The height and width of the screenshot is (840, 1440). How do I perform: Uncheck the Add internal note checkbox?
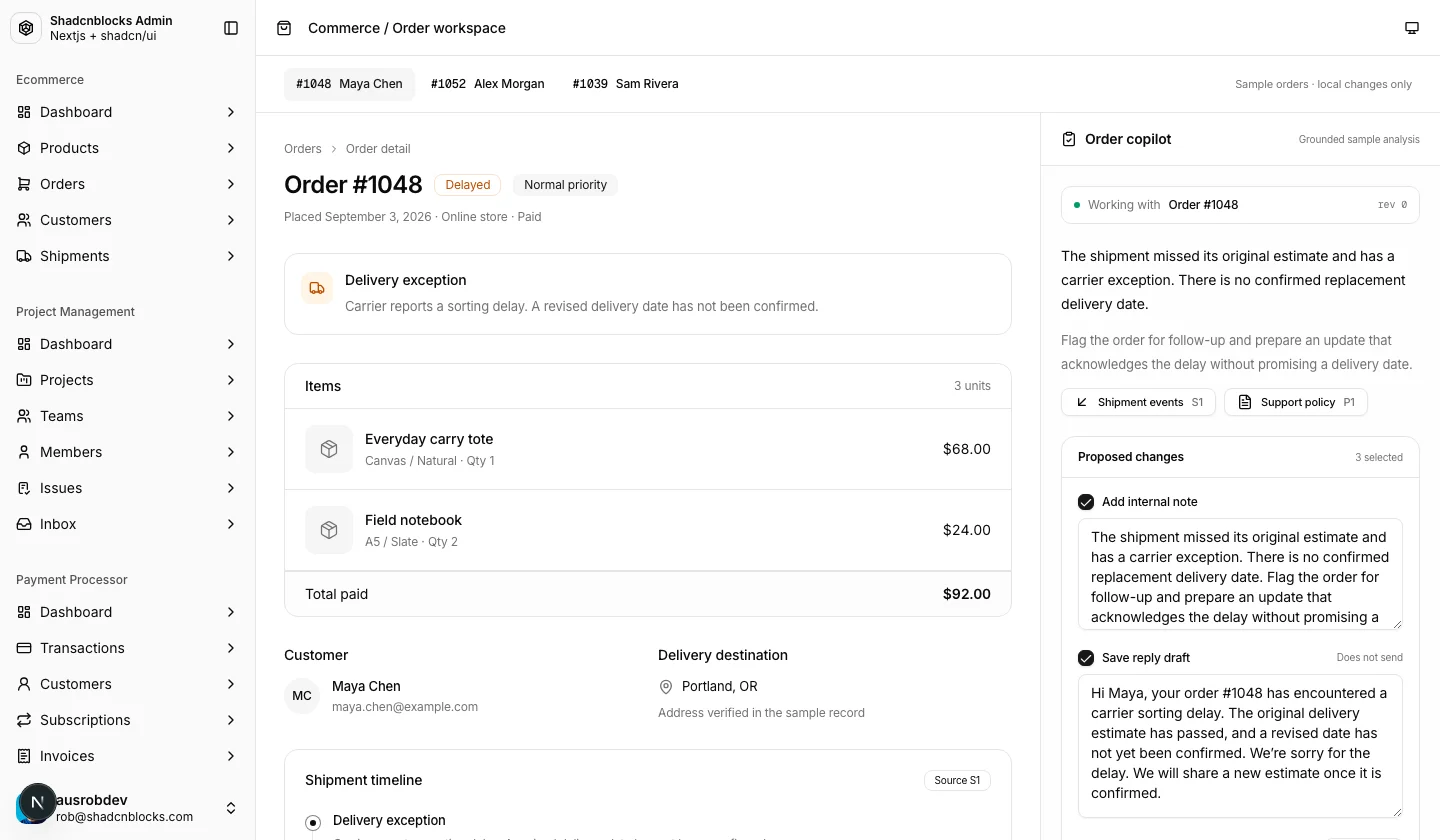tap(1086, 502)
